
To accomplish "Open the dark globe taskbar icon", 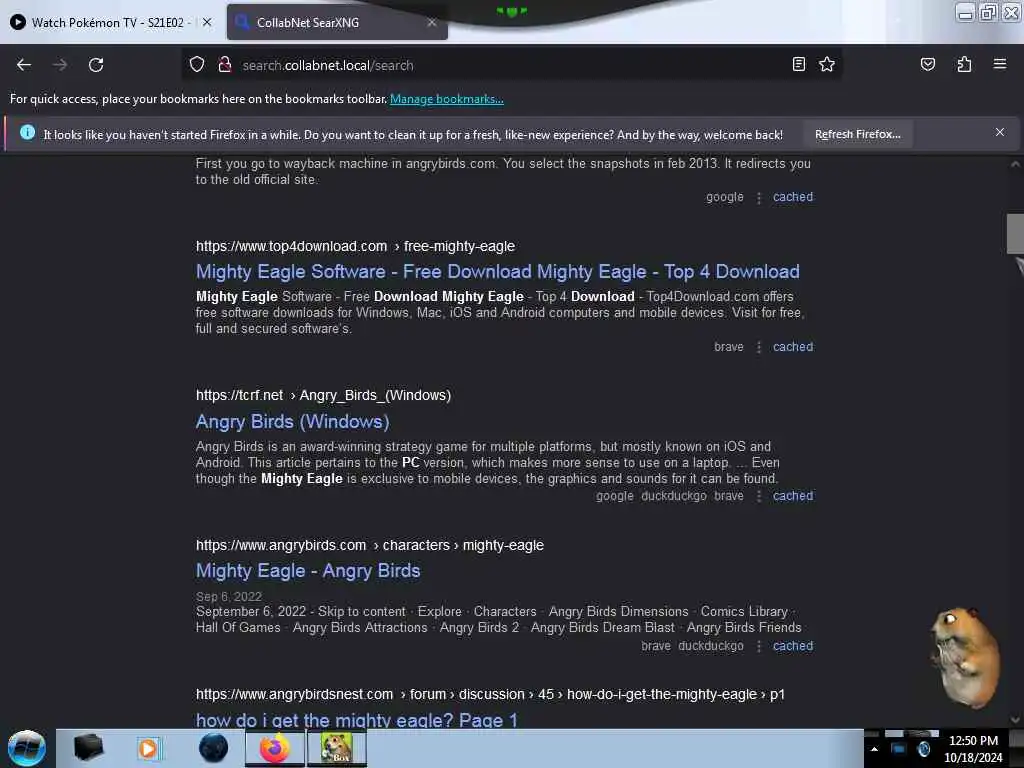I will pos(214,748).
